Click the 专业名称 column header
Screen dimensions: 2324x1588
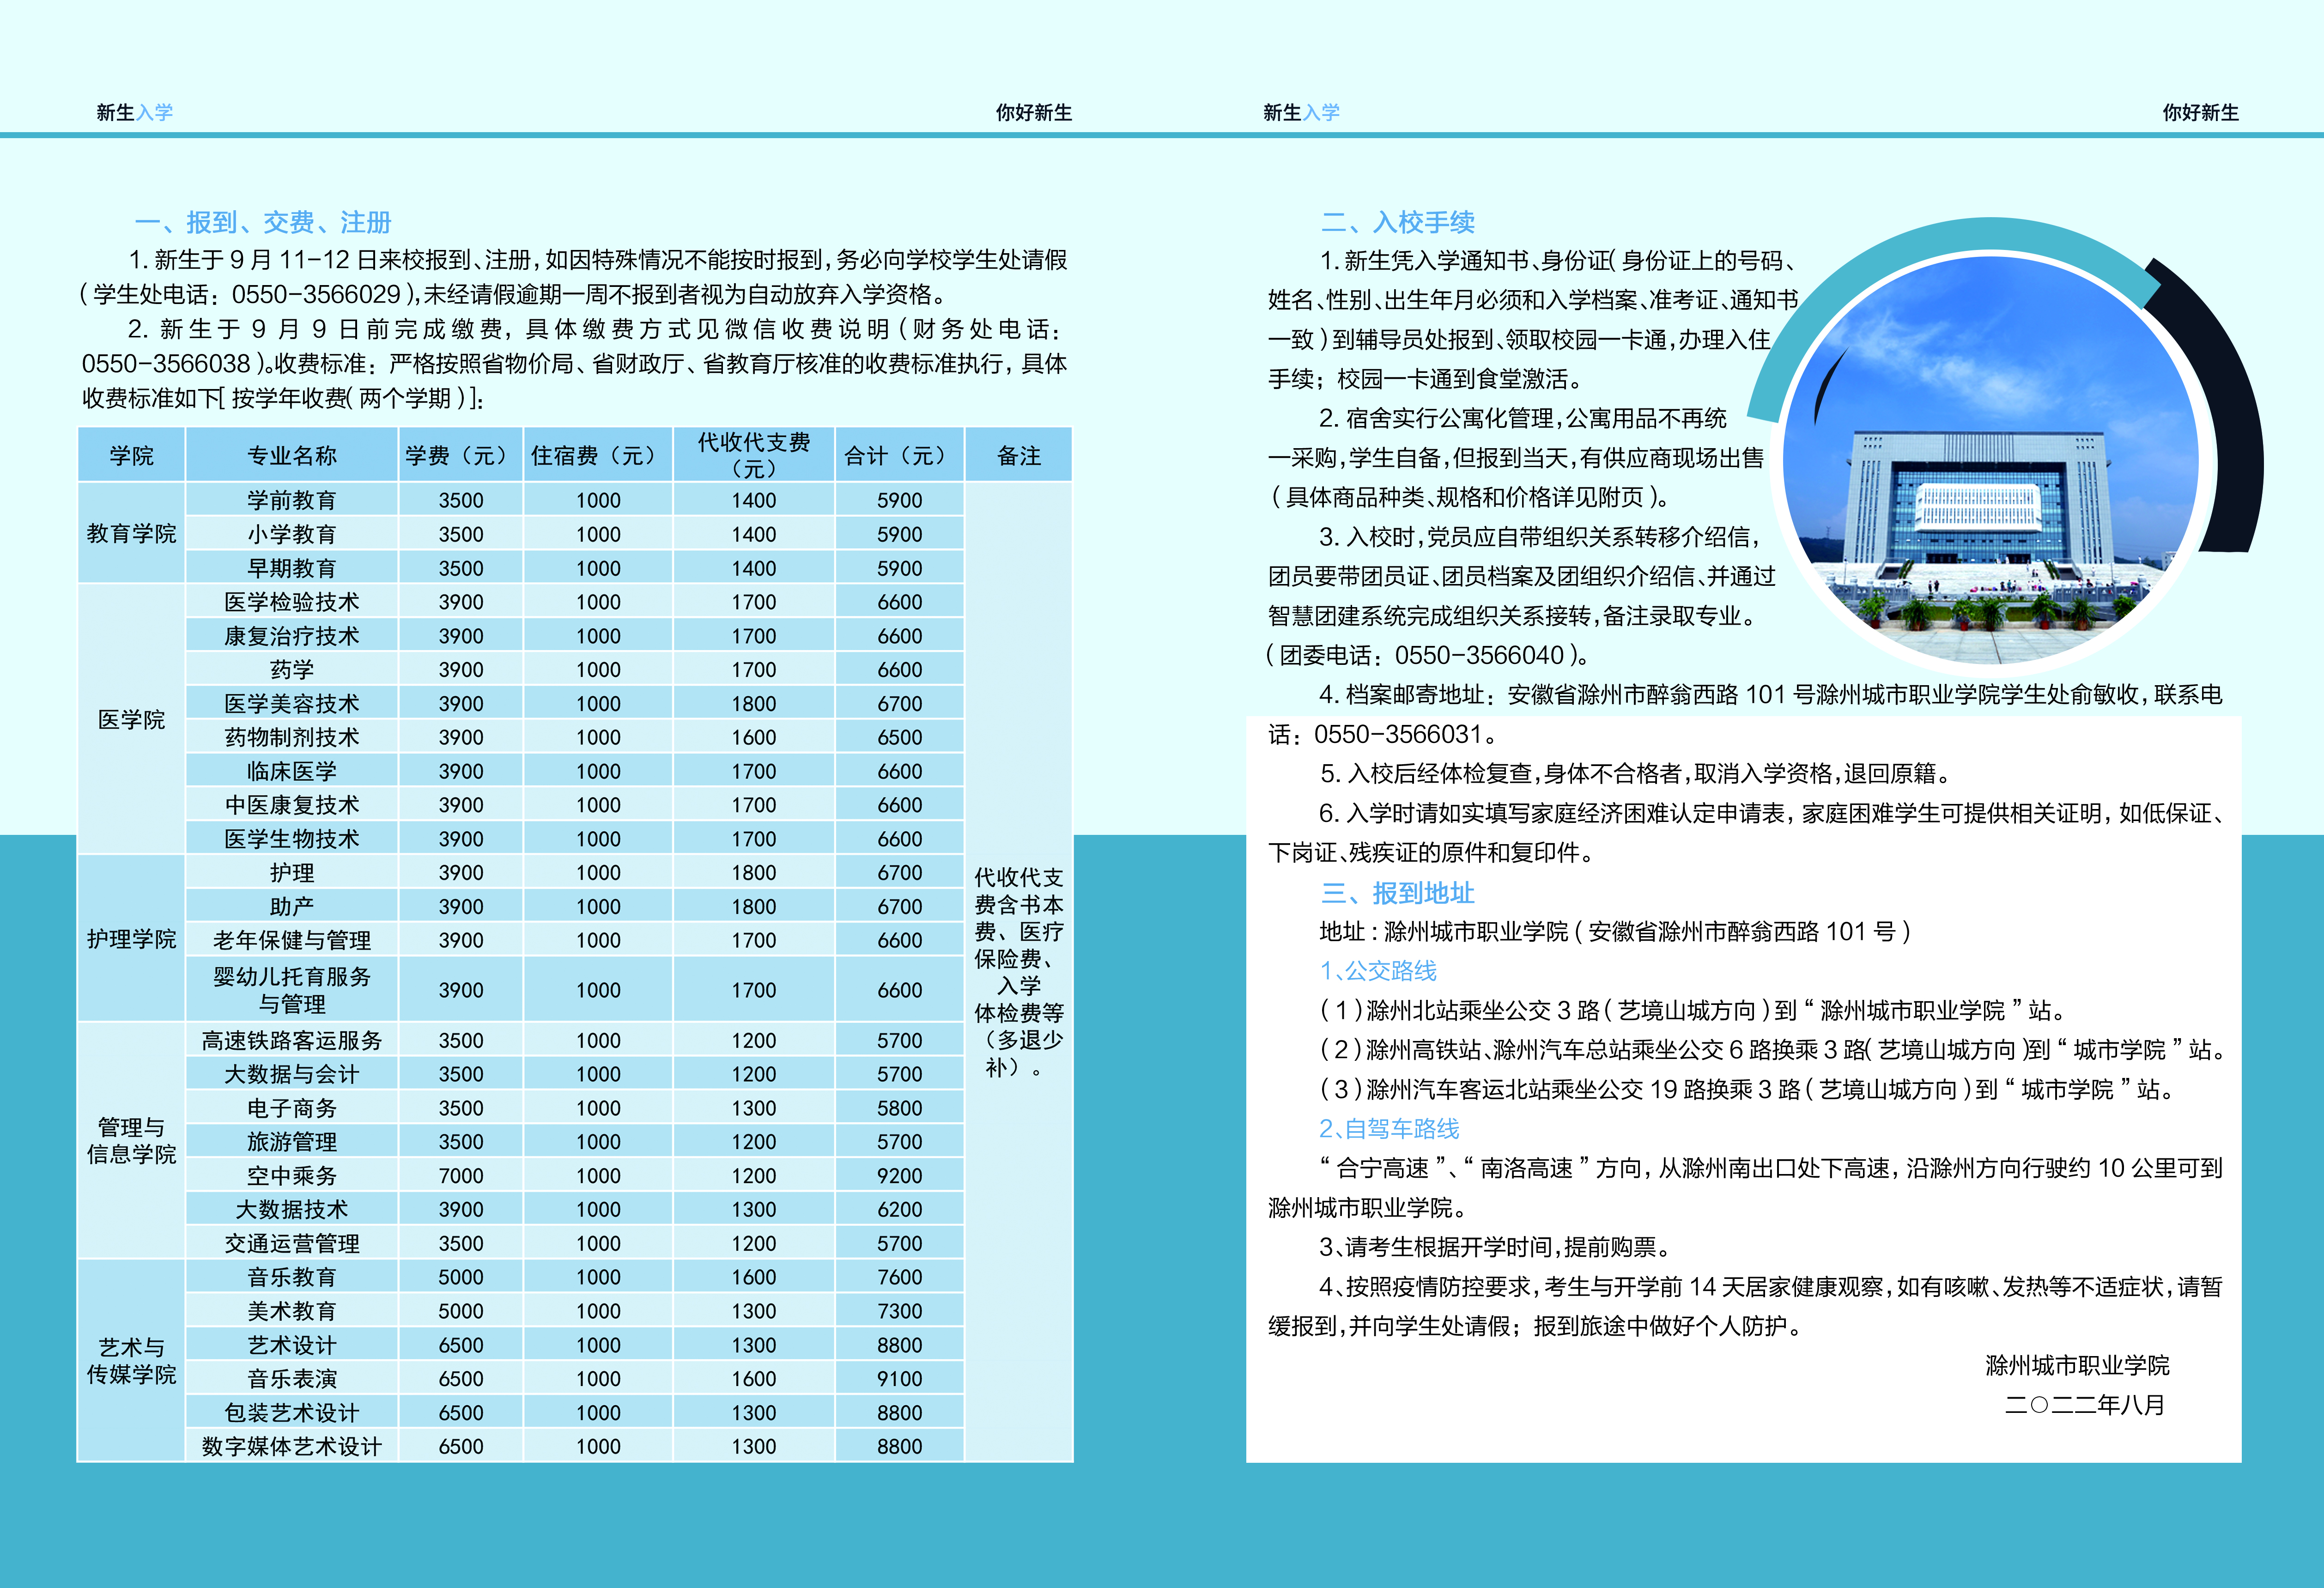pyautogui.click(x=292, y=456)
